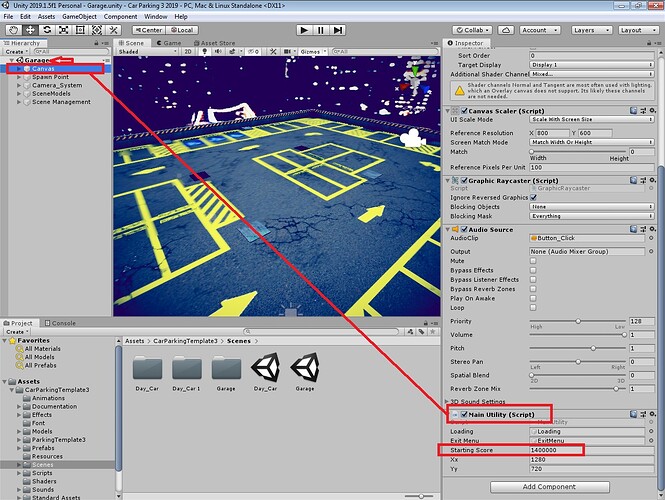
Task: Toggle Canvas Scaler component checkbox
Action: point(464,111)
